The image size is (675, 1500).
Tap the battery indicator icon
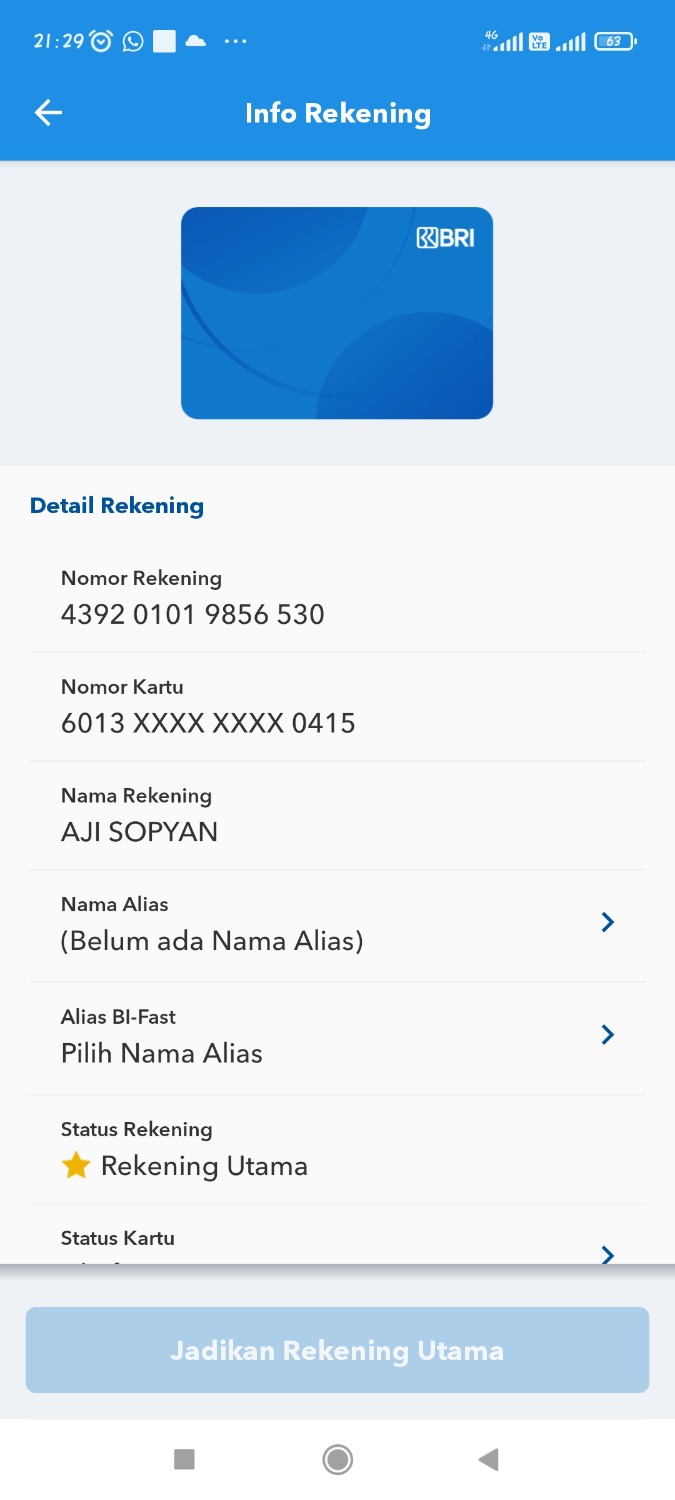click(614, 41)
